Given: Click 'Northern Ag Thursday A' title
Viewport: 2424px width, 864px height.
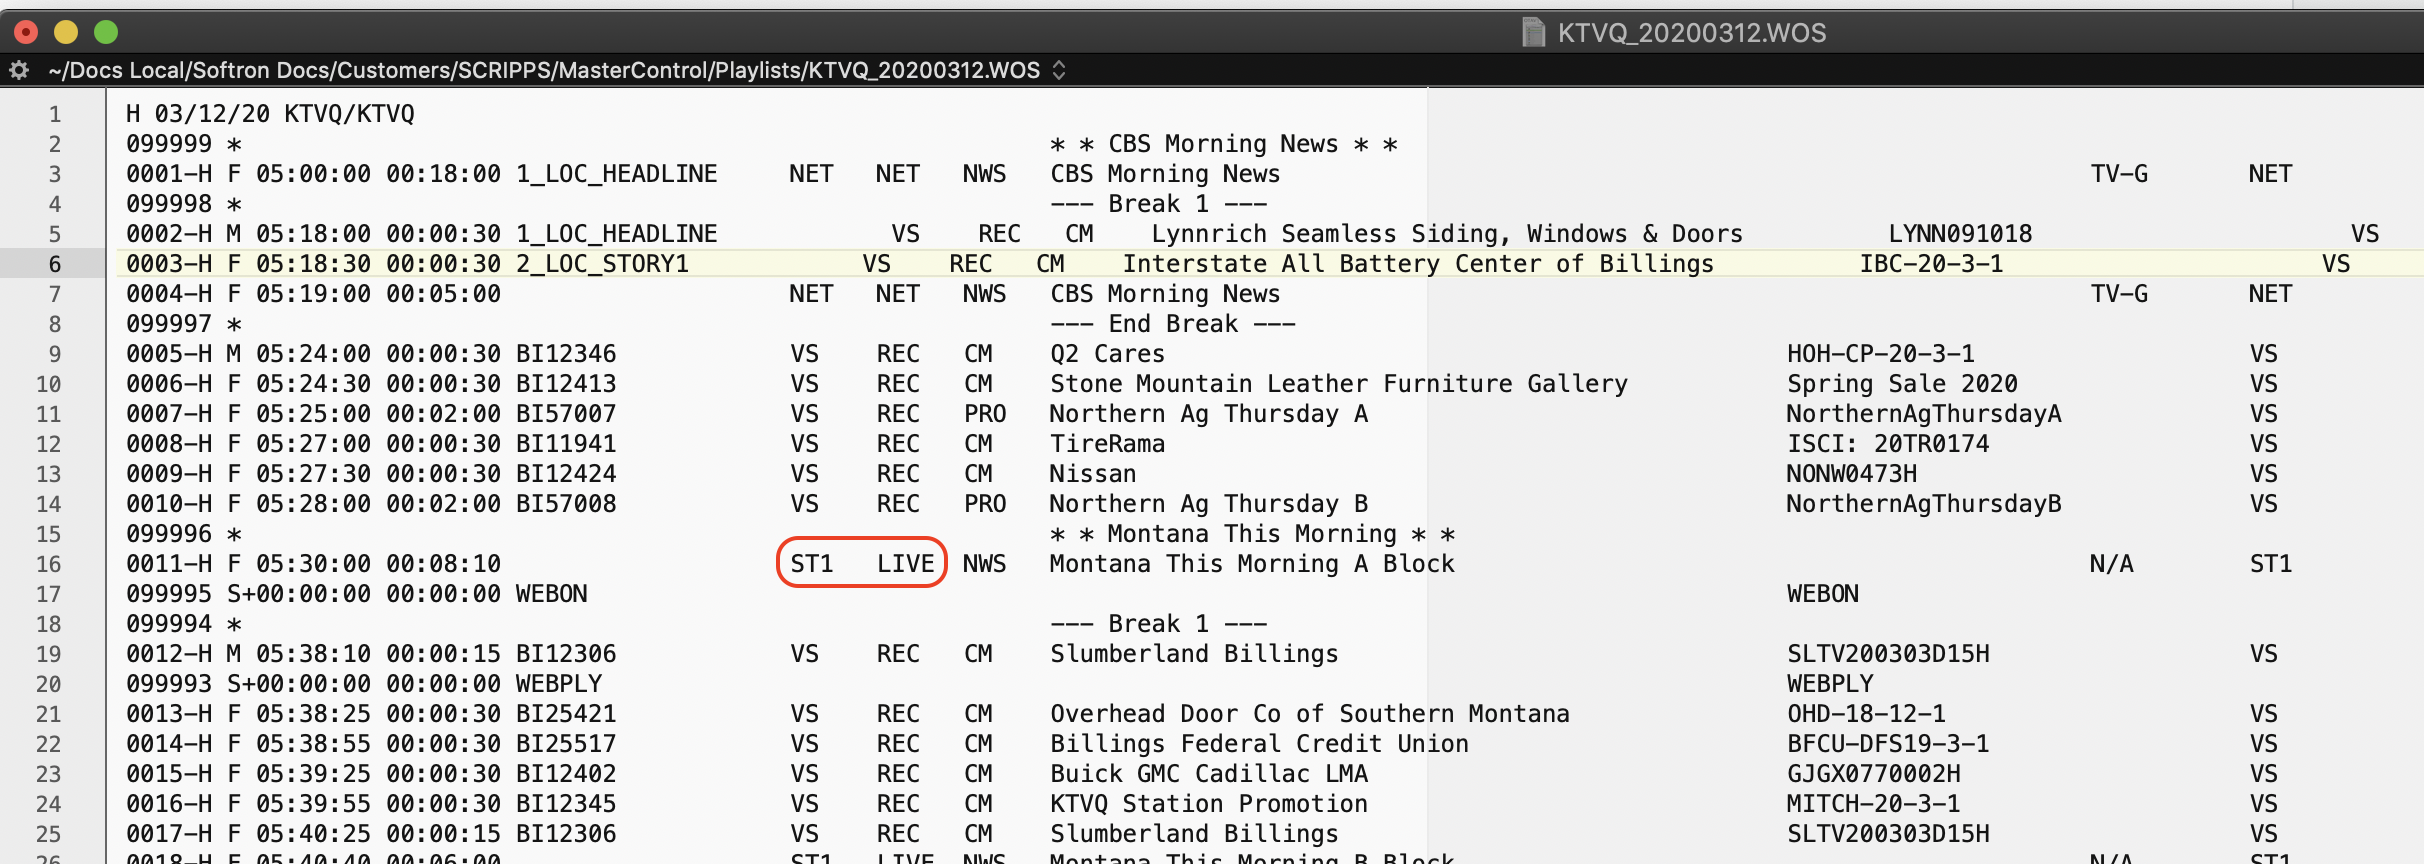Looking at the screenshot, I should tap(1209, 414).
